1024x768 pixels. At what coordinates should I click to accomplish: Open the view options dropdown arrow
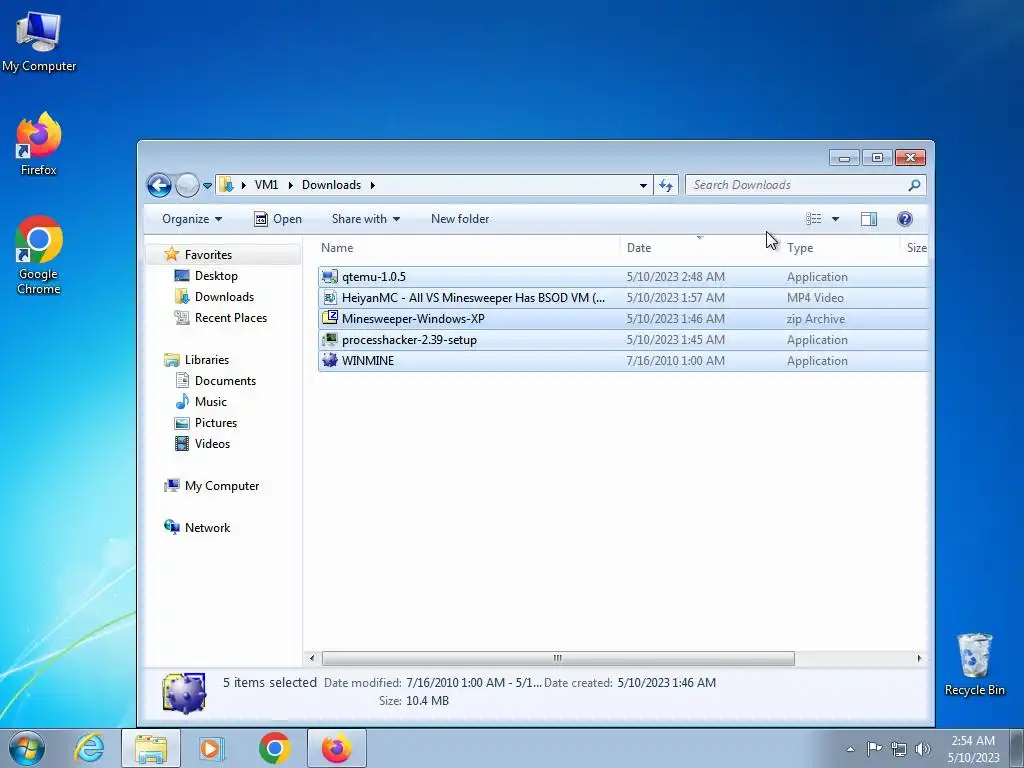(x=835, y=219)
